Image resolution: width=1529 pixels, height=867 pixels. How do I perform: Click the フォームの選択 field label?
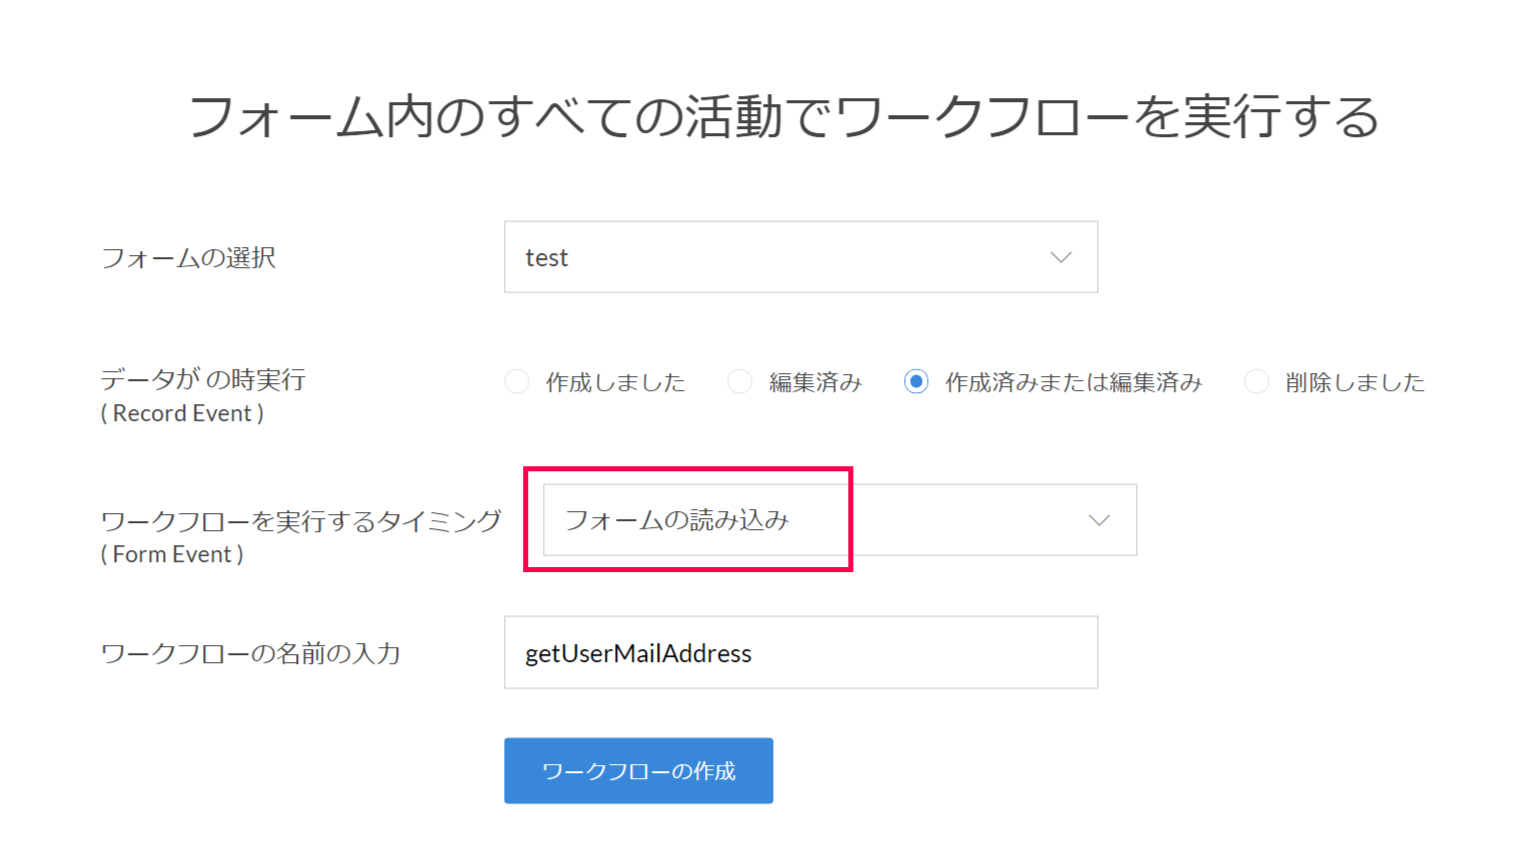tap(189, 258)
